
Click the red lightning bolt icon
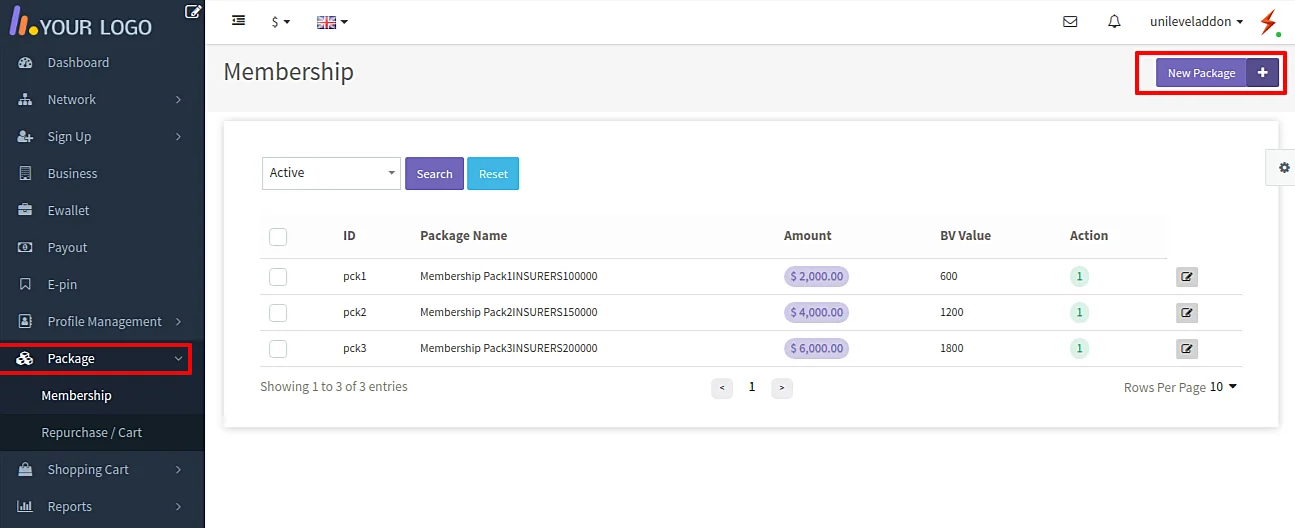click(x=1269, y=22)
